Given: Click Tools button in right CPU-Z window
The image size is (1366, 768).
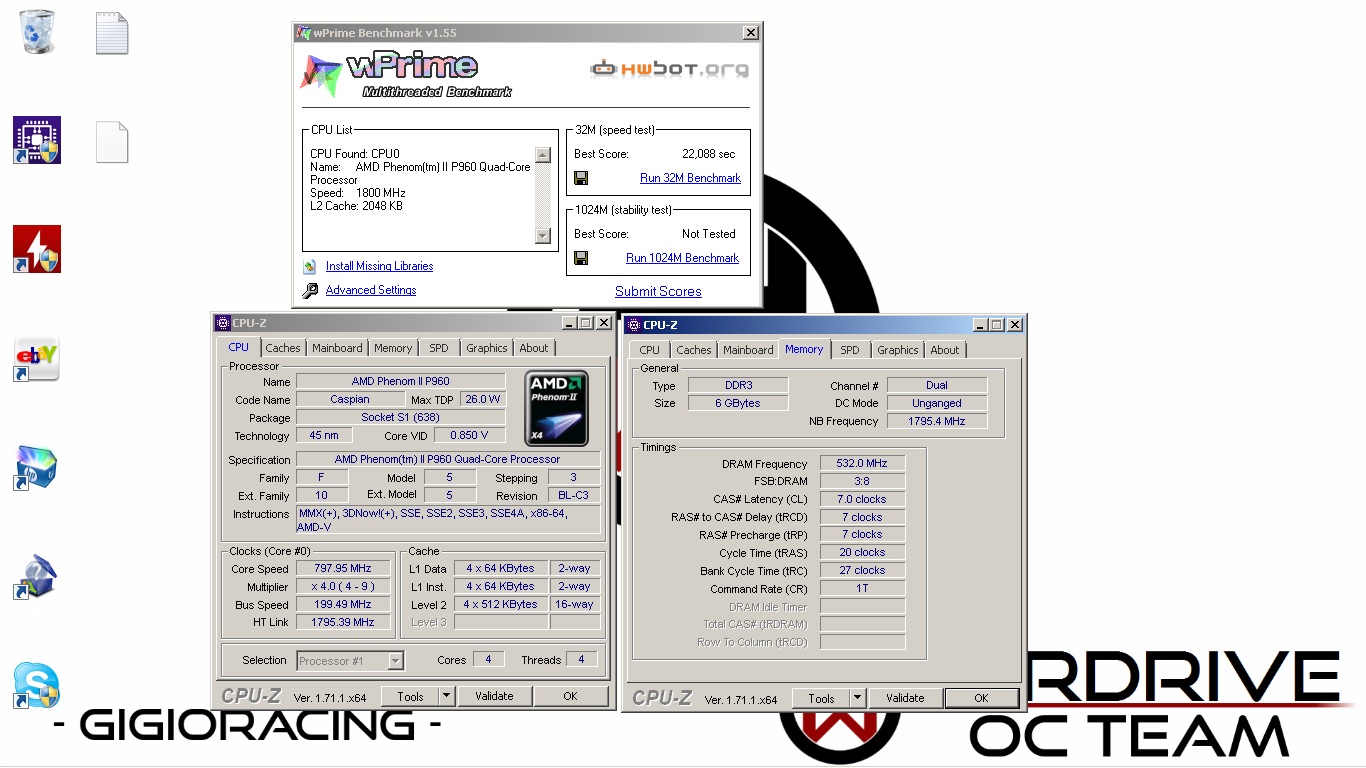Looking at the screenshot, I should tap(821, 698).
